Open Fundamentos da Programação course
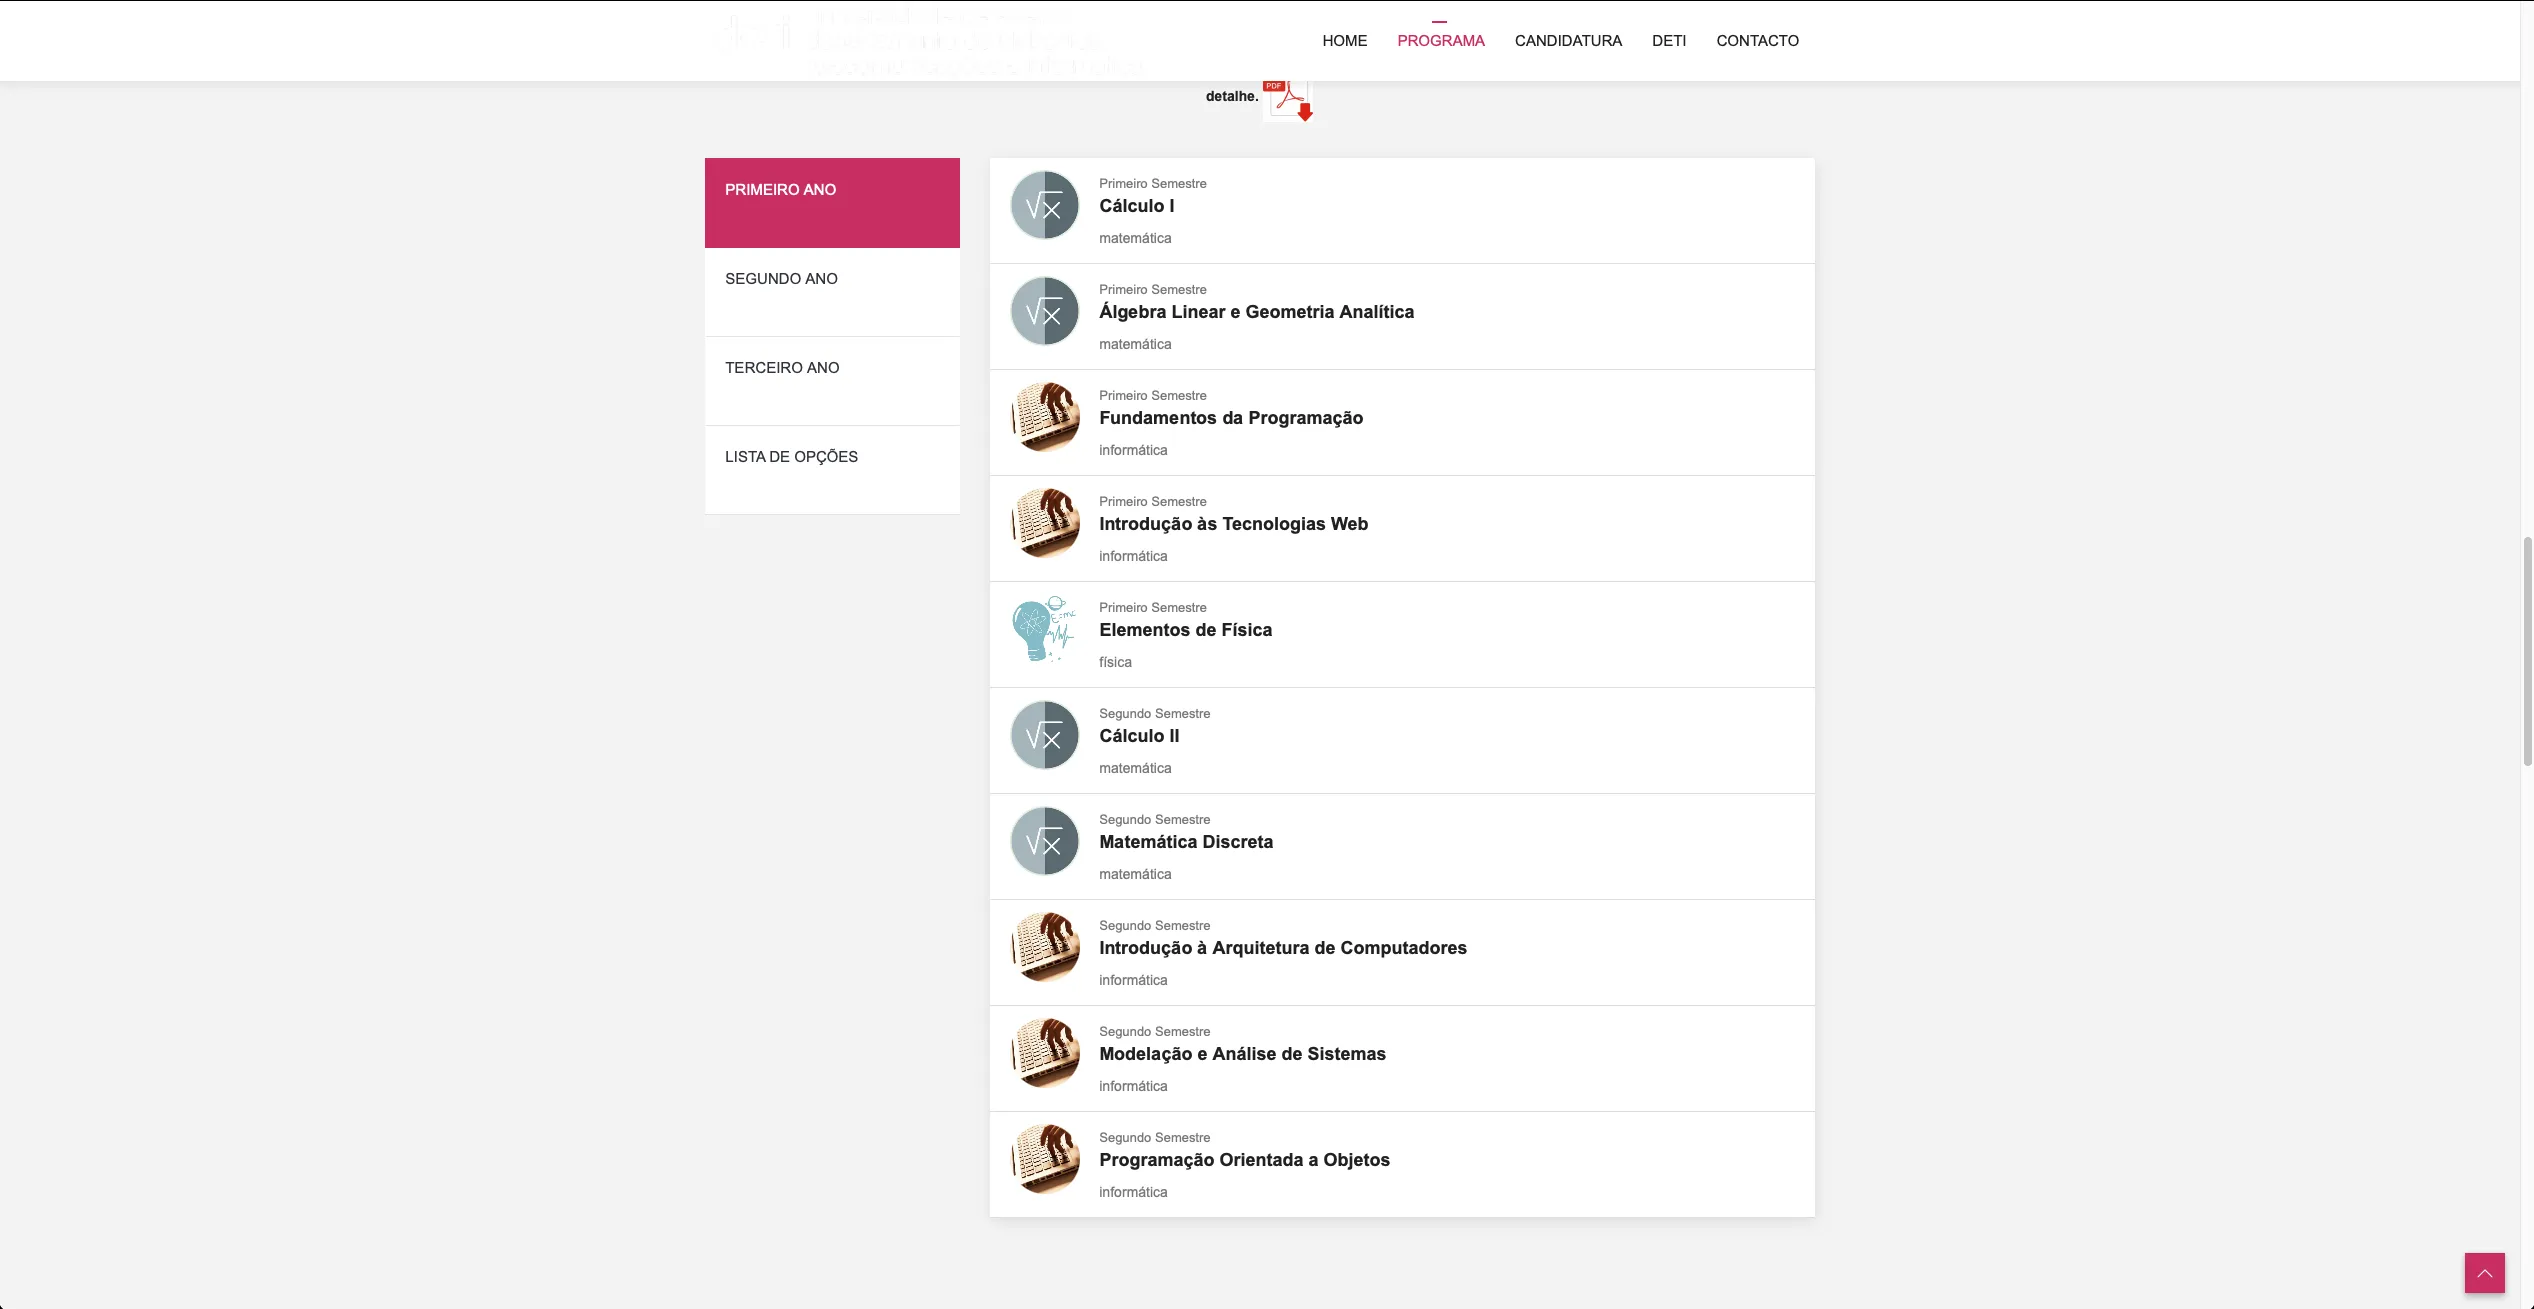The width and height of the screenshot is (2534, 1309). 1231,418
